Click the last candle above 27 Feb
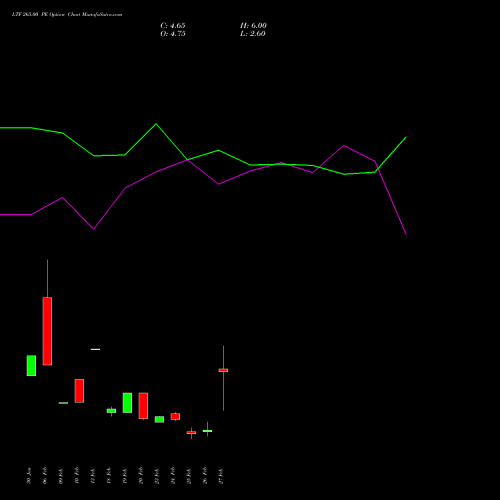 tap(223, 370)
